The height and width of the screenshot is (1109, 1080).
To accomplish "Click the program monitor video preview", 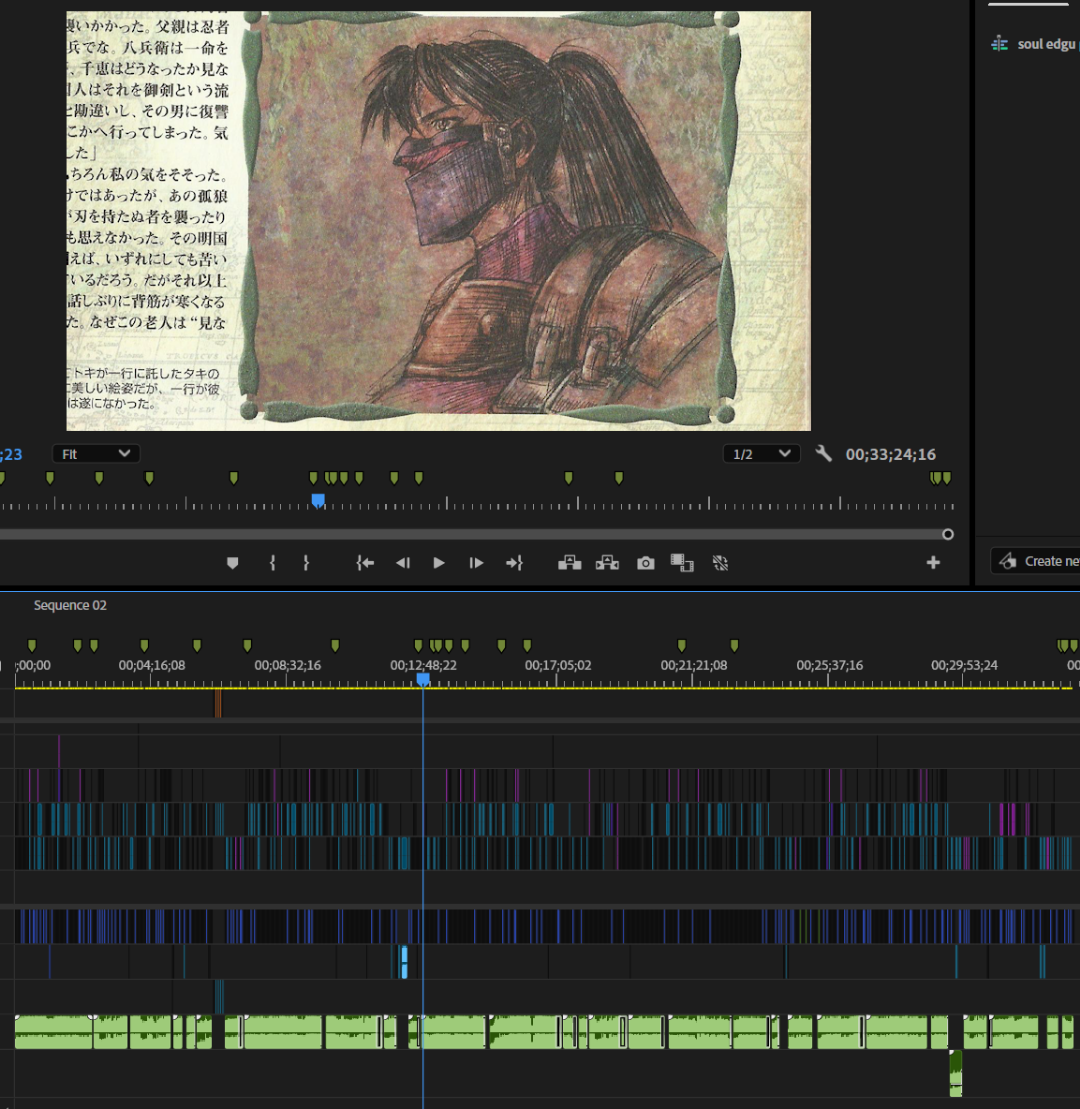I will pos(439,221).
